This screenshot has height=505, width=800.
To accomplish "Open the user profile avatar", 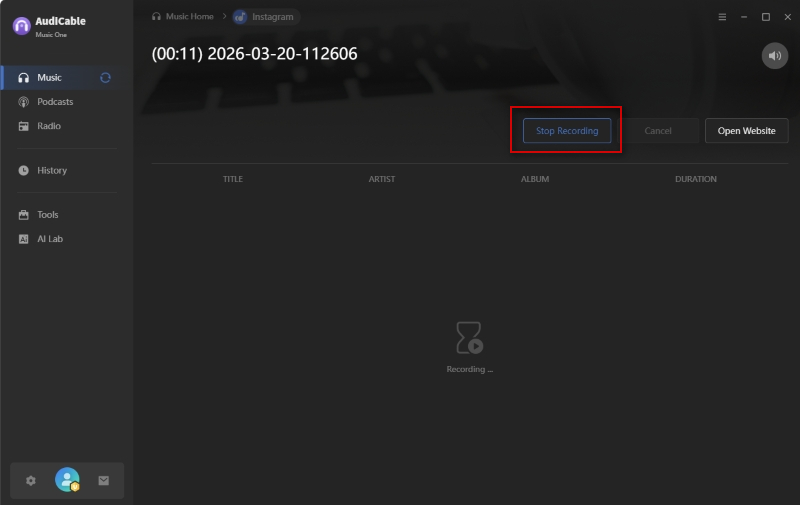I will click(67, 479).
